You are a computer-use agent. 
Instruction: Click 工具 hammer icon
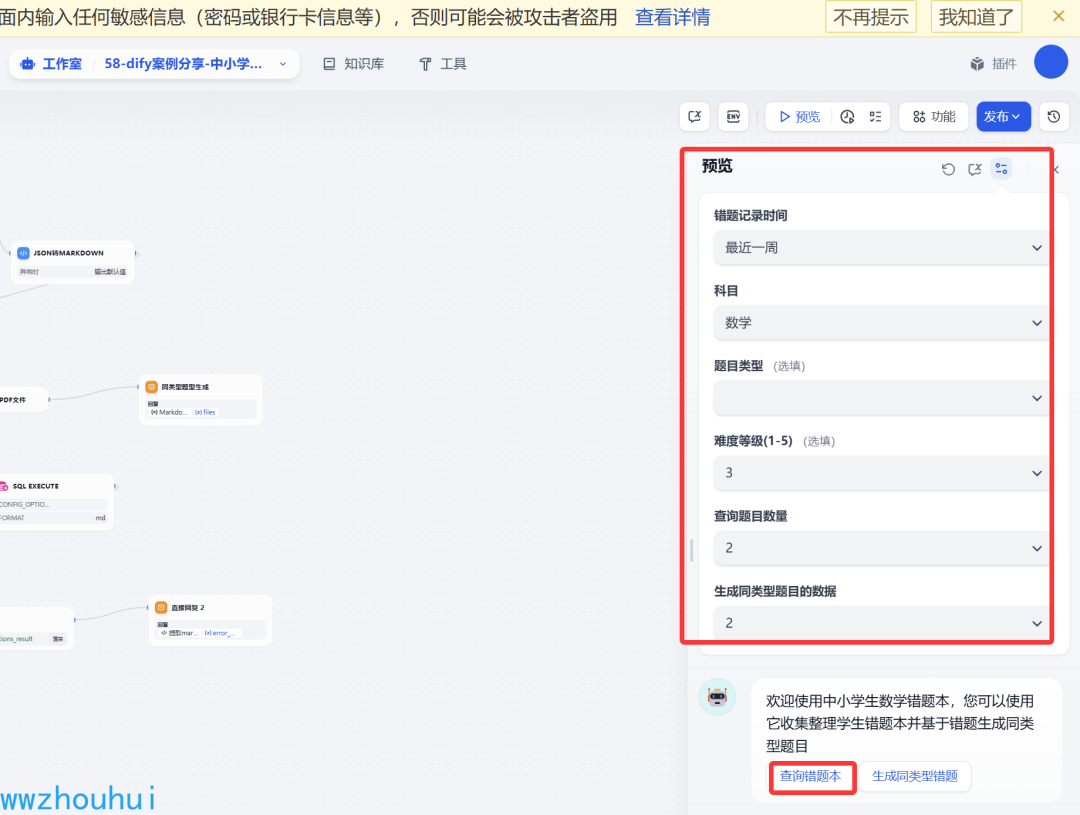425,64
